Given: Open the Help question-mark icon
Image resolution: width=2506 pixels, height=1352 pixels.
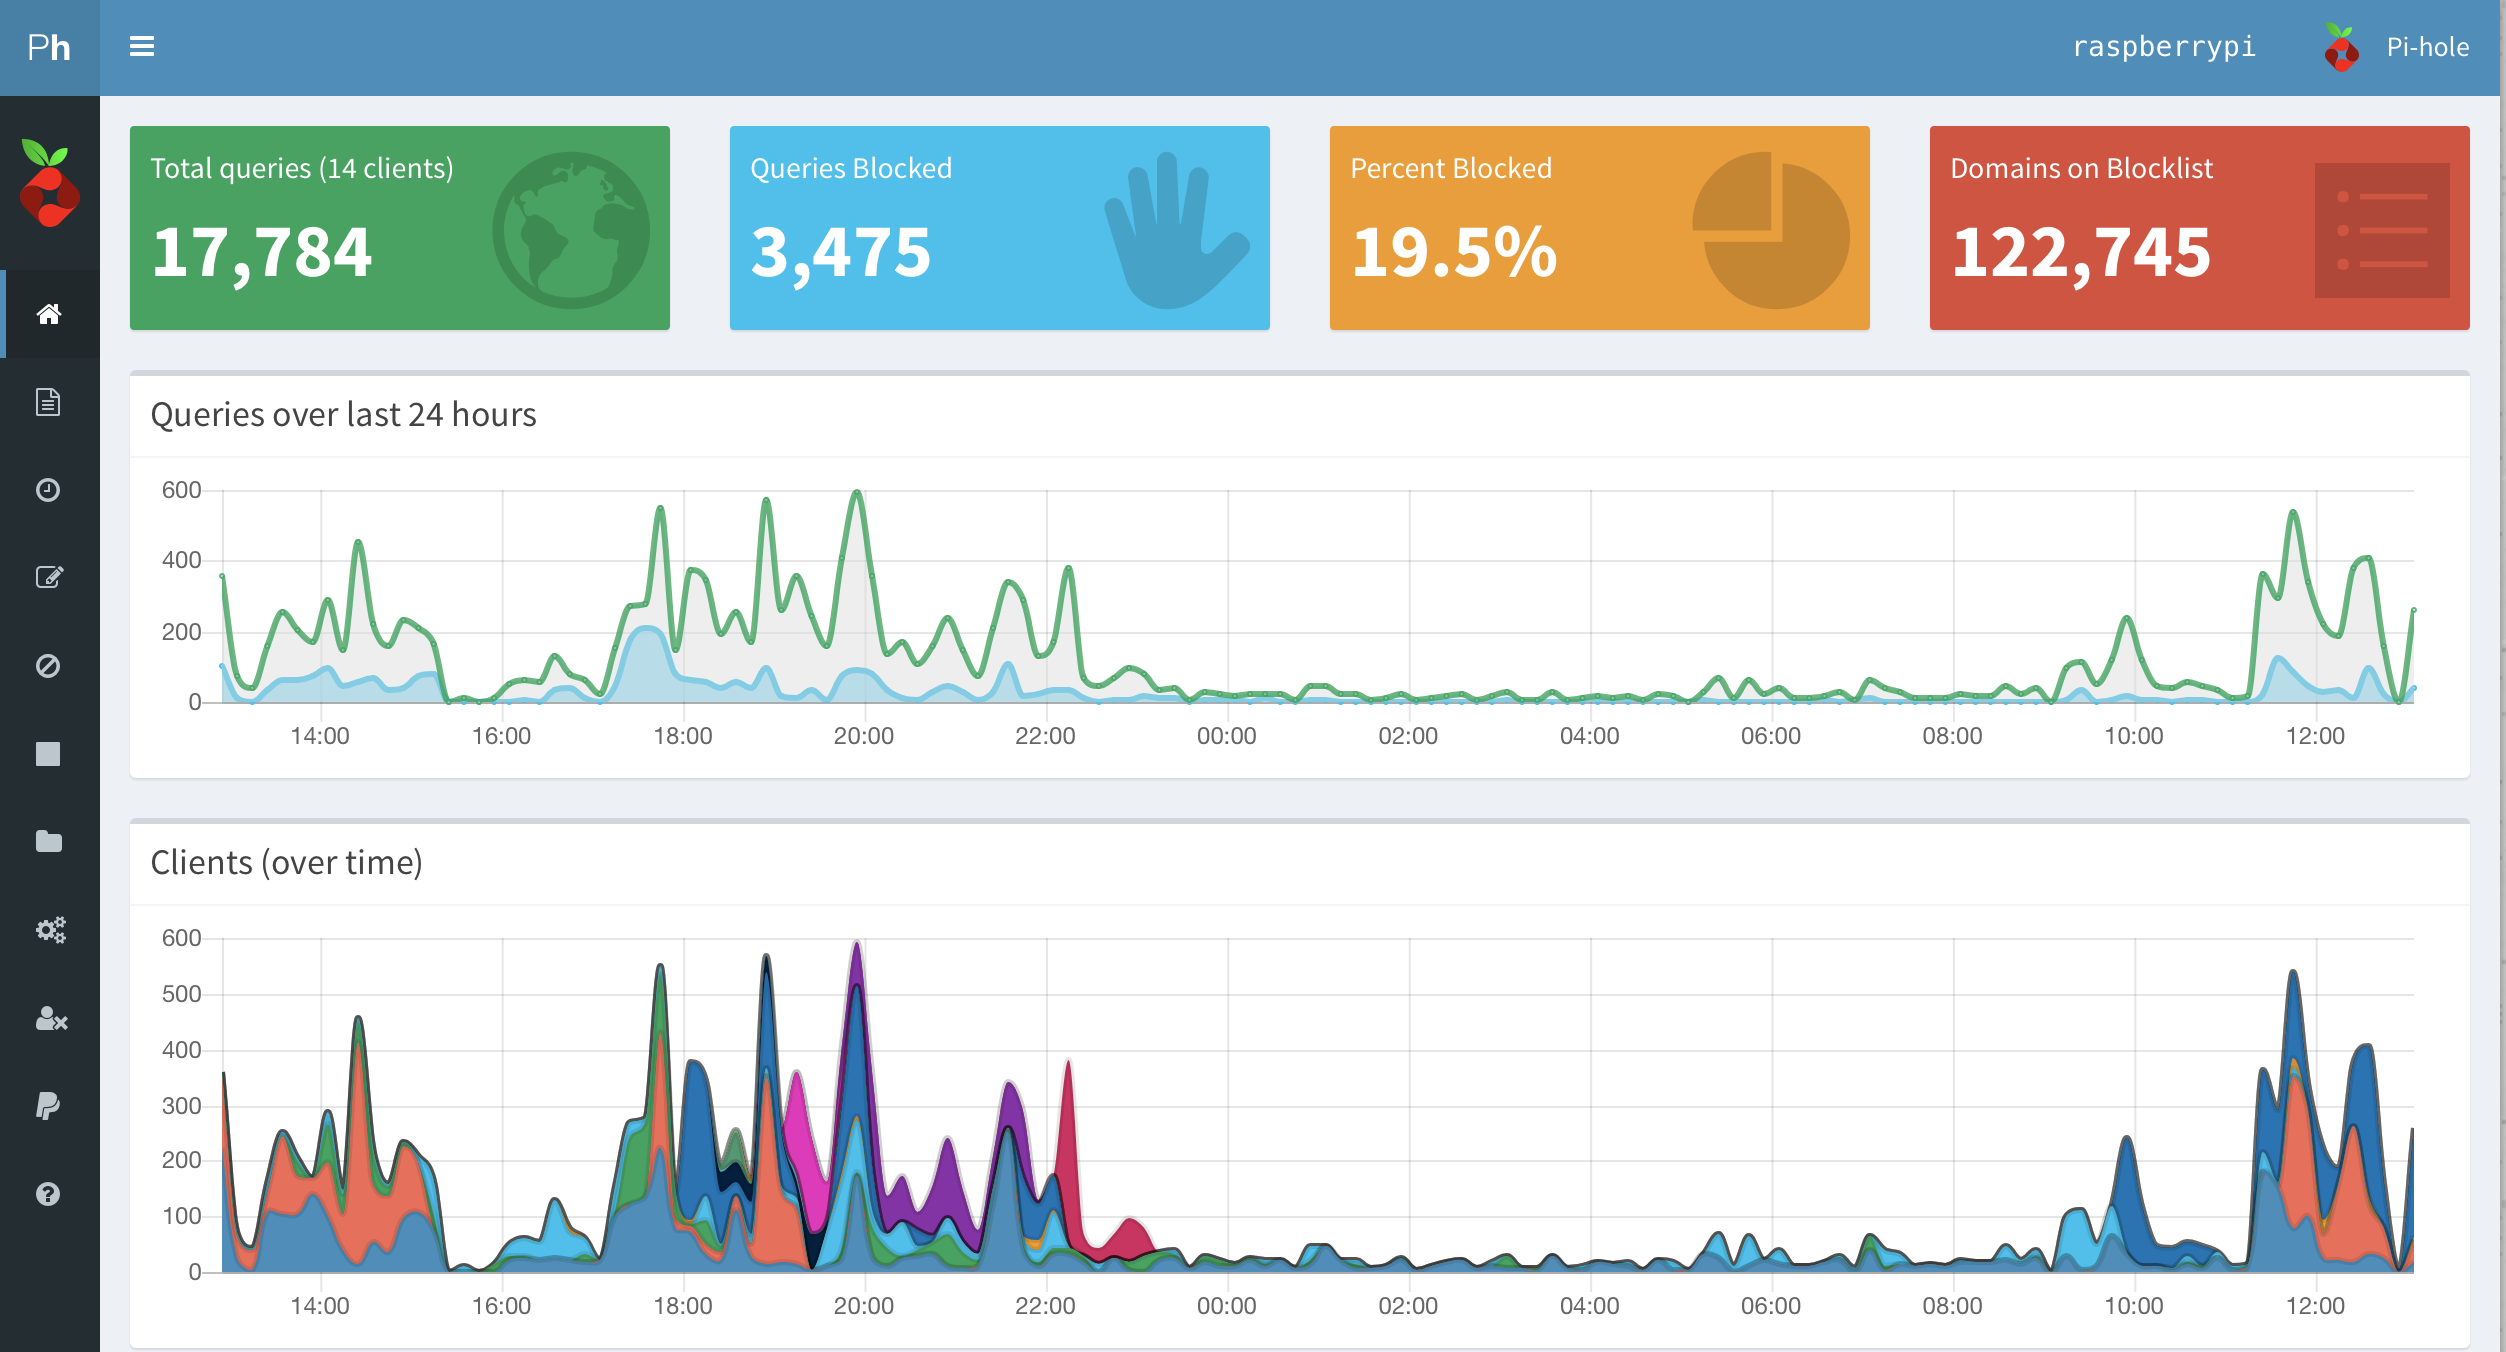Looking at the screenshot, I should tap(48, 1194).
